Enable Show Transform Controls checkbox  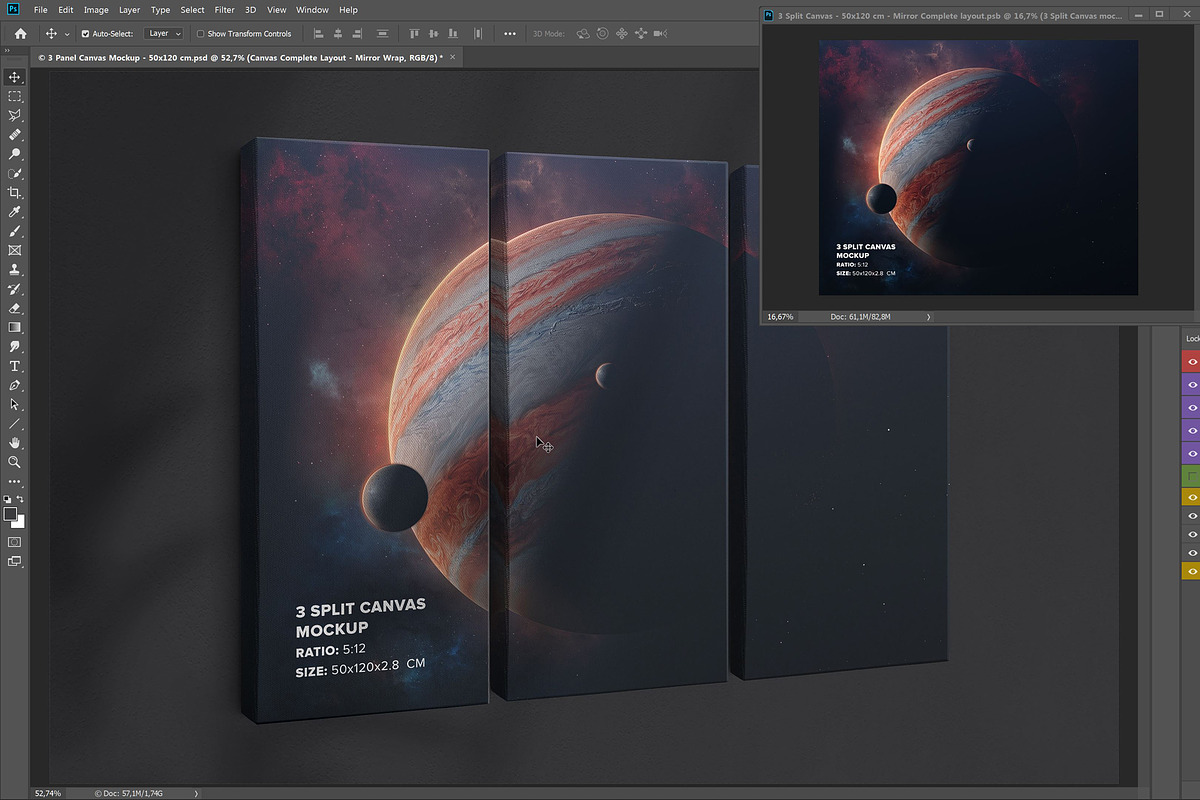click(x=200, y=34)
